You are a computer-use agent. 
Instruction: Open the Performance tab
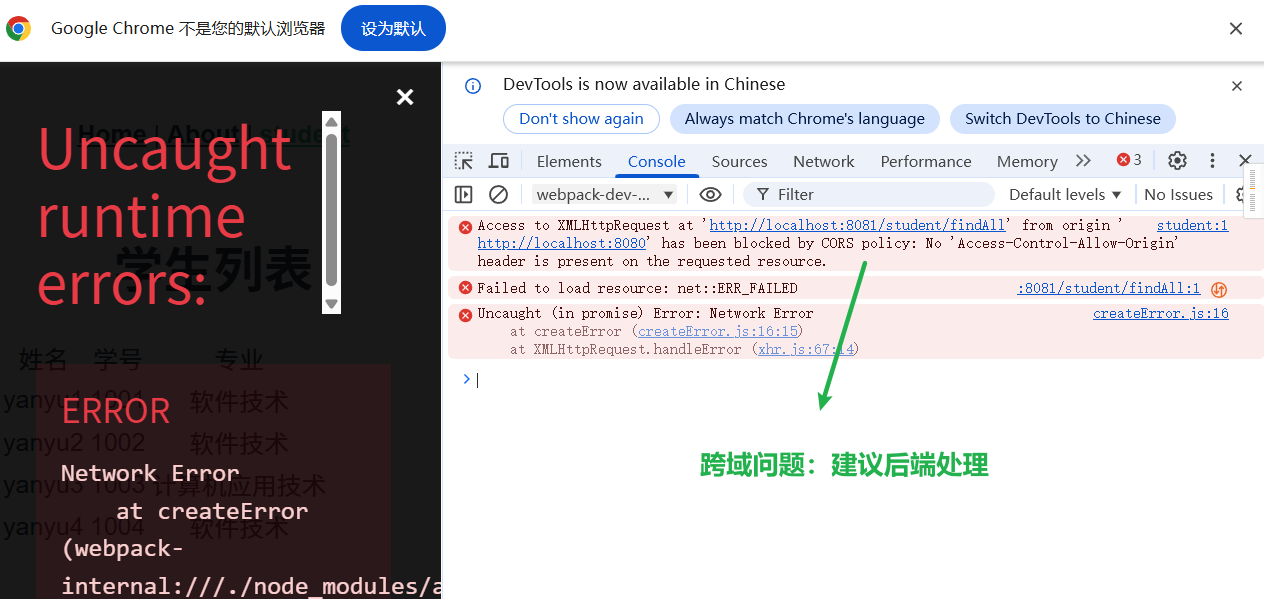pyautogui.click(x=926, y=161)
